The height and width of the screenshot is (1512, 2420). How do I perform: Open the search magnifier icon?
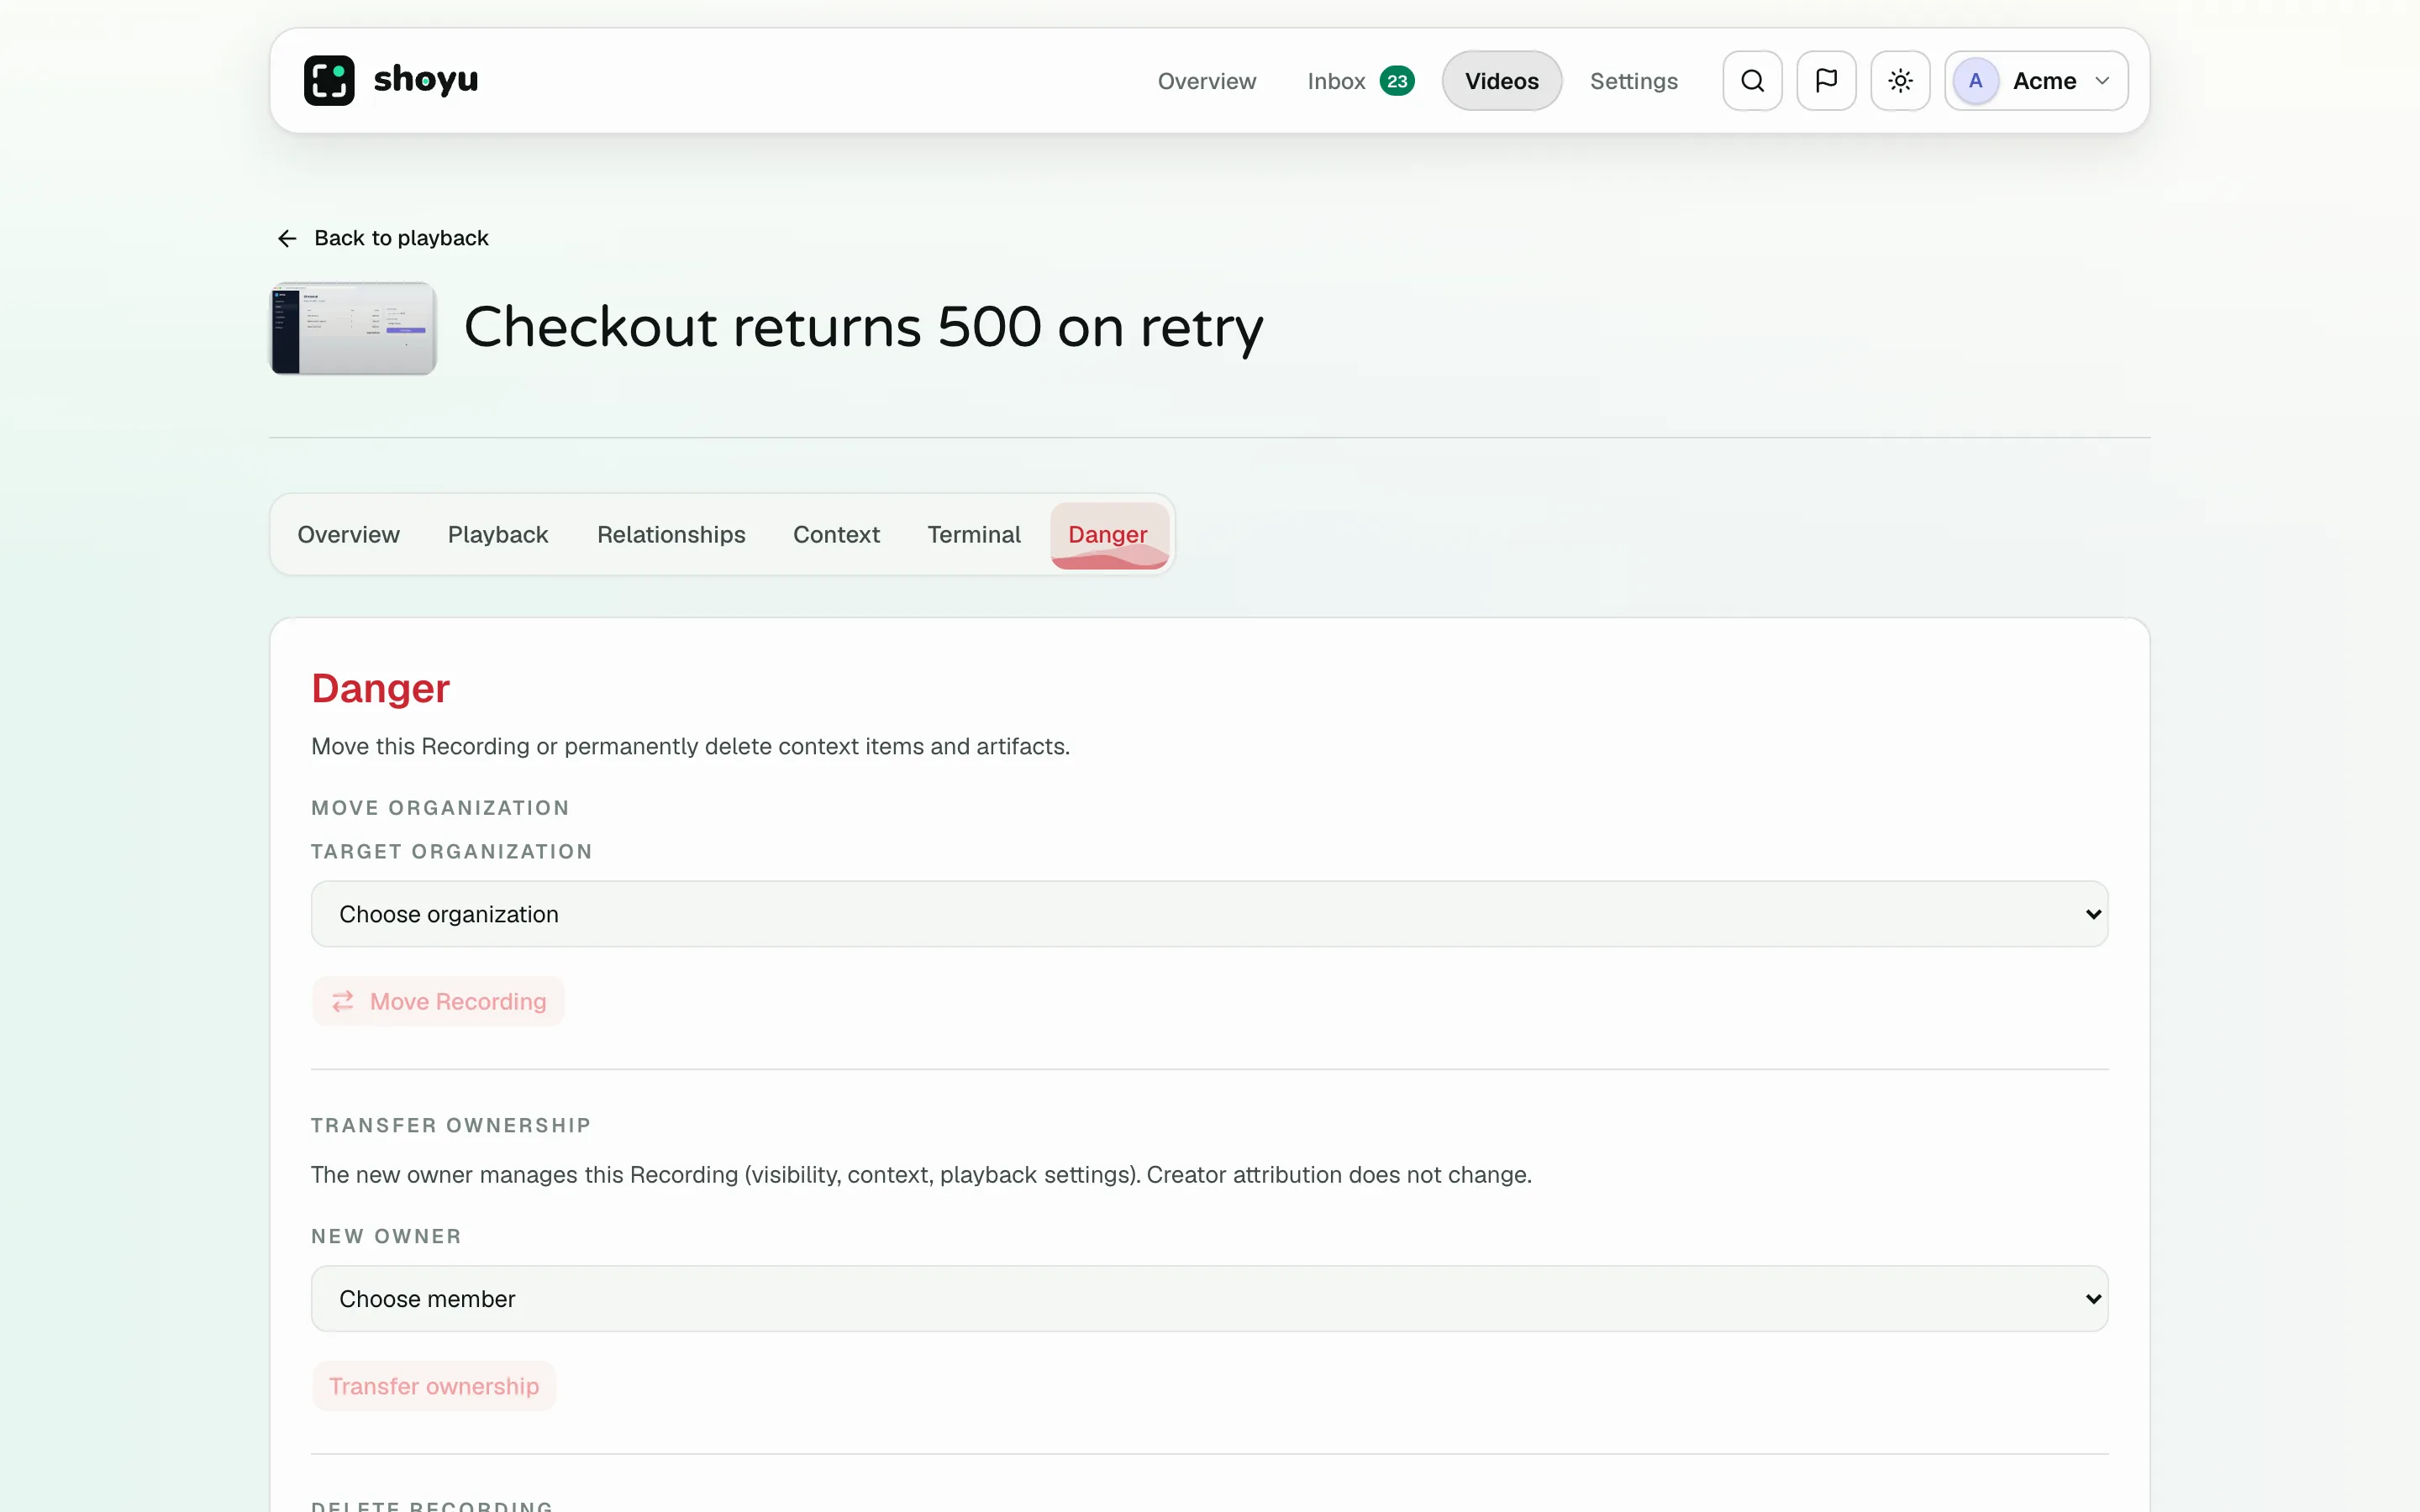pos(1752,81)
